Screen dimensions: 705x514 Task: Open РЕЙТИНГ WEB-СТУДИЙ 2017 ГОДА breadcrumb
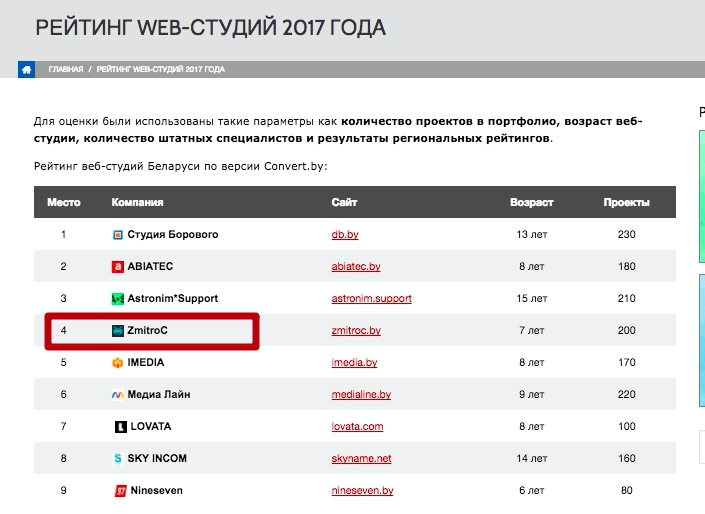tap(161, 69)
